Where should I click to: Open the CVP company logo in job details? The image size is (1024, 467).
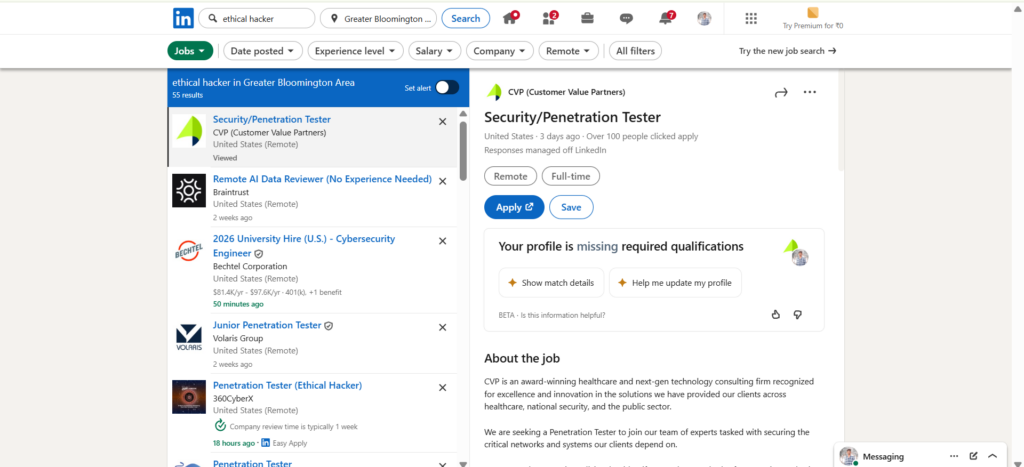click(494, 92)
